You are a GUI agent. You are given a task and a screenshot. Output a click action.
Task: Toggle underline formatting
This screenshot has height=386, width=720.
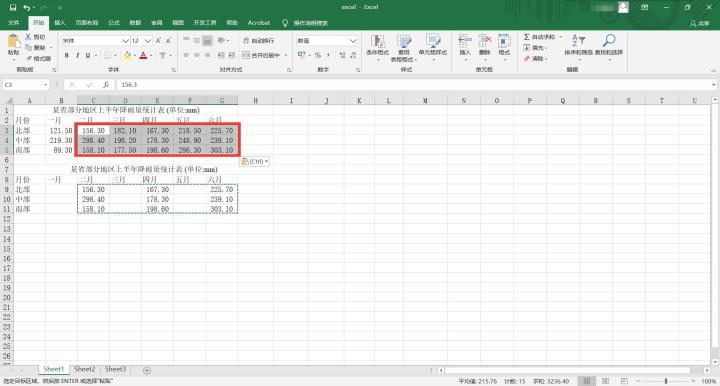coord(88,56)
